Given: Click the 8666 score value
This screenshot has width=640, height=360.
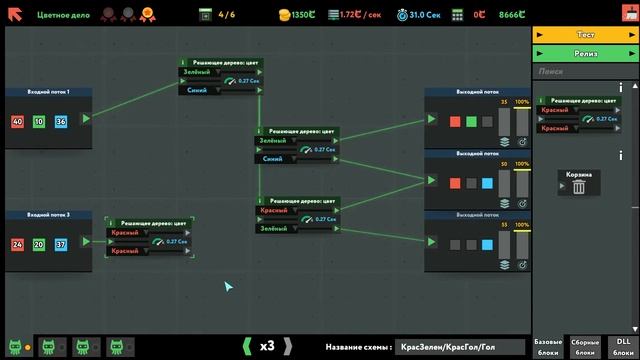Looking at the screenshot, I should [512, 15].
